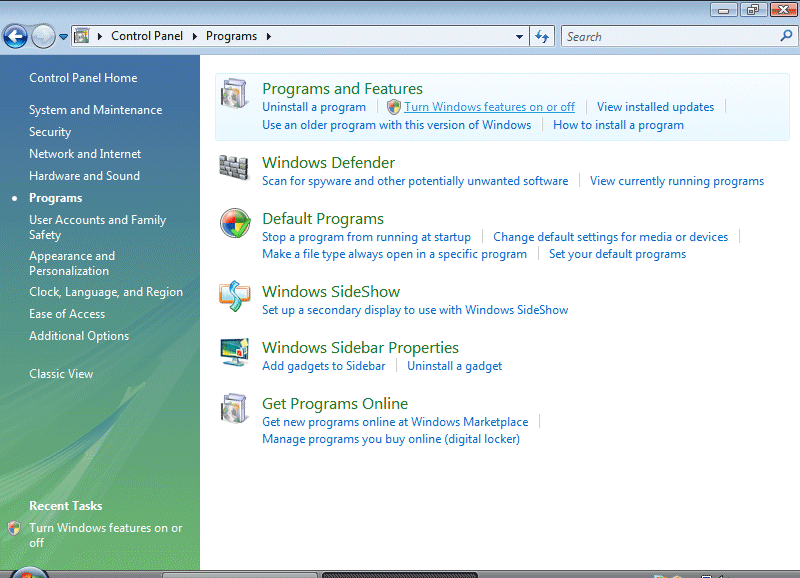The width and height of the screenshot is (800, 578).
Task: Select Control Panel in the breadcrumb path
Action: pos(147,36)
